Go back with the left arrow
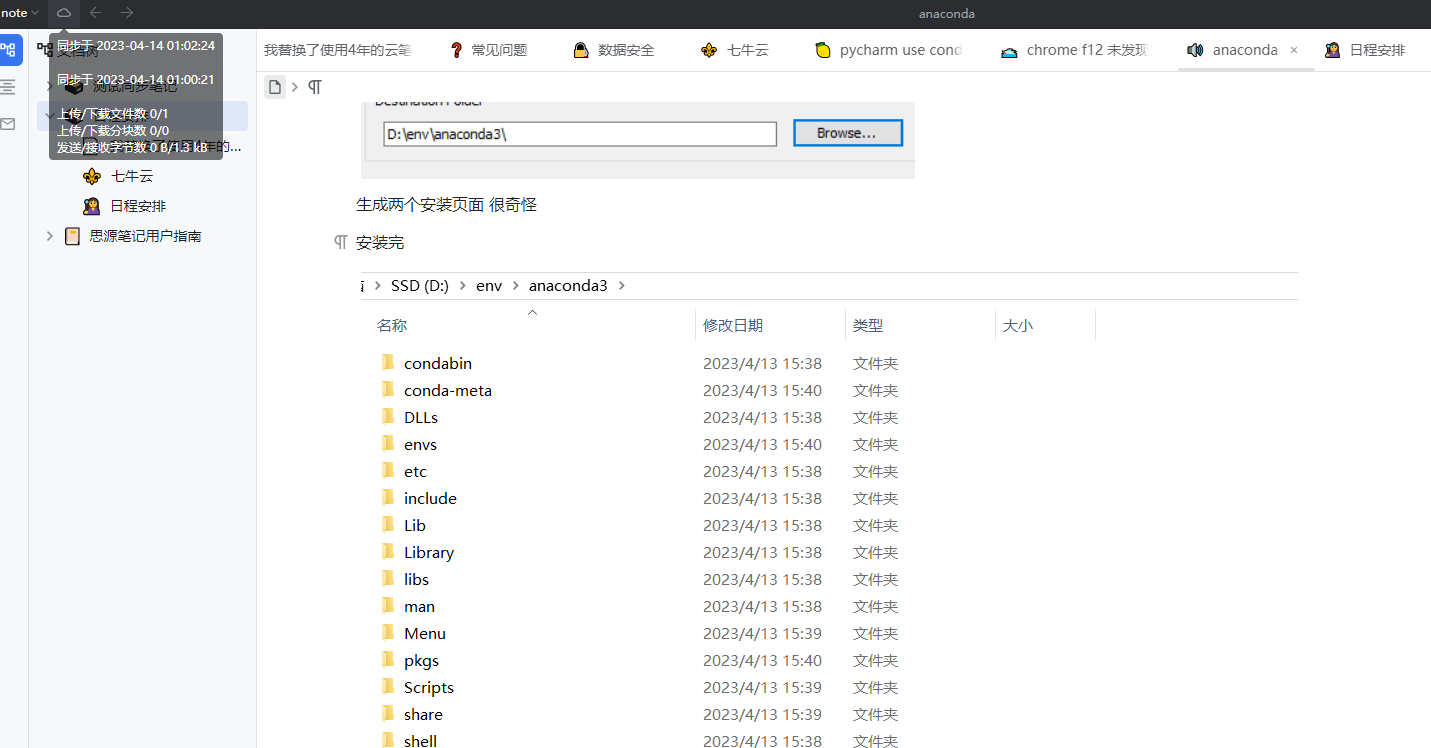 pyautogui.click(x=96, y=13)
